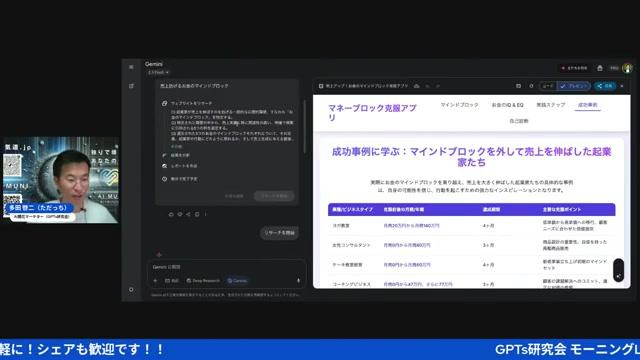
Task: Select the 数分で完了予定 clock row
Action: 180,179
